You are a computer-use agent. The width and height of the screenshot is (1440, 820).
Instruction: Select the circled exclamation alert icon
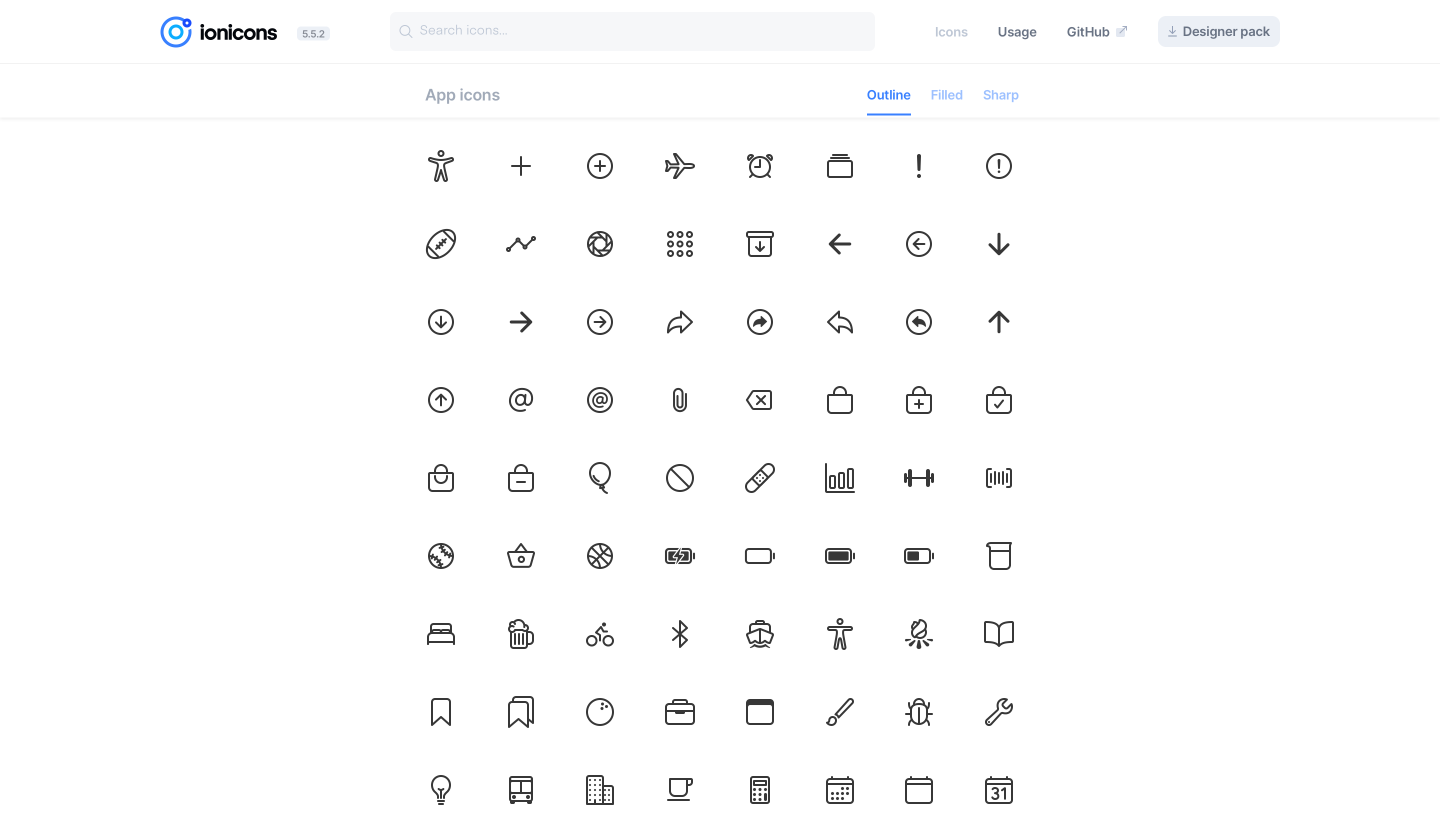tap(999, 166)
